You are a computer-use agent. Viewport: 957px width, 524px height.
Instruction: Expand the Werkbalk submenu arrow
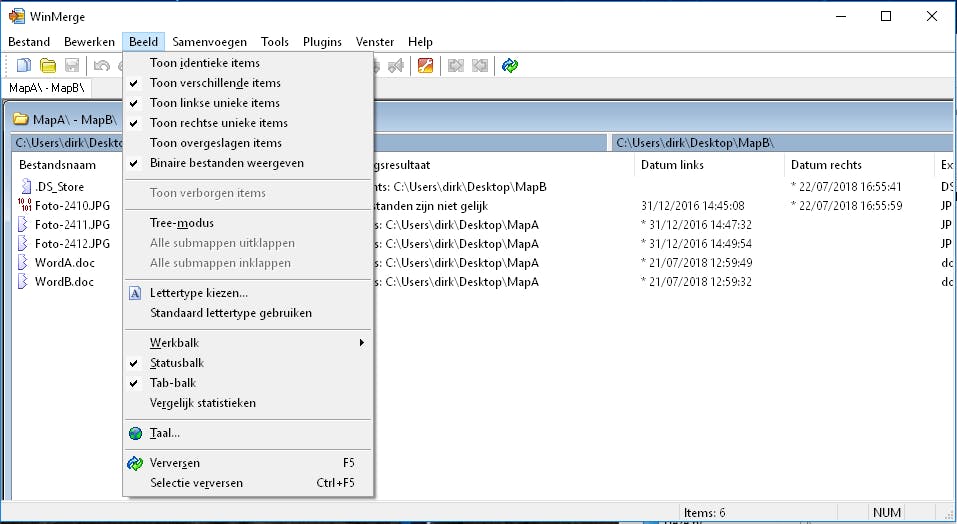pos(362,343)
